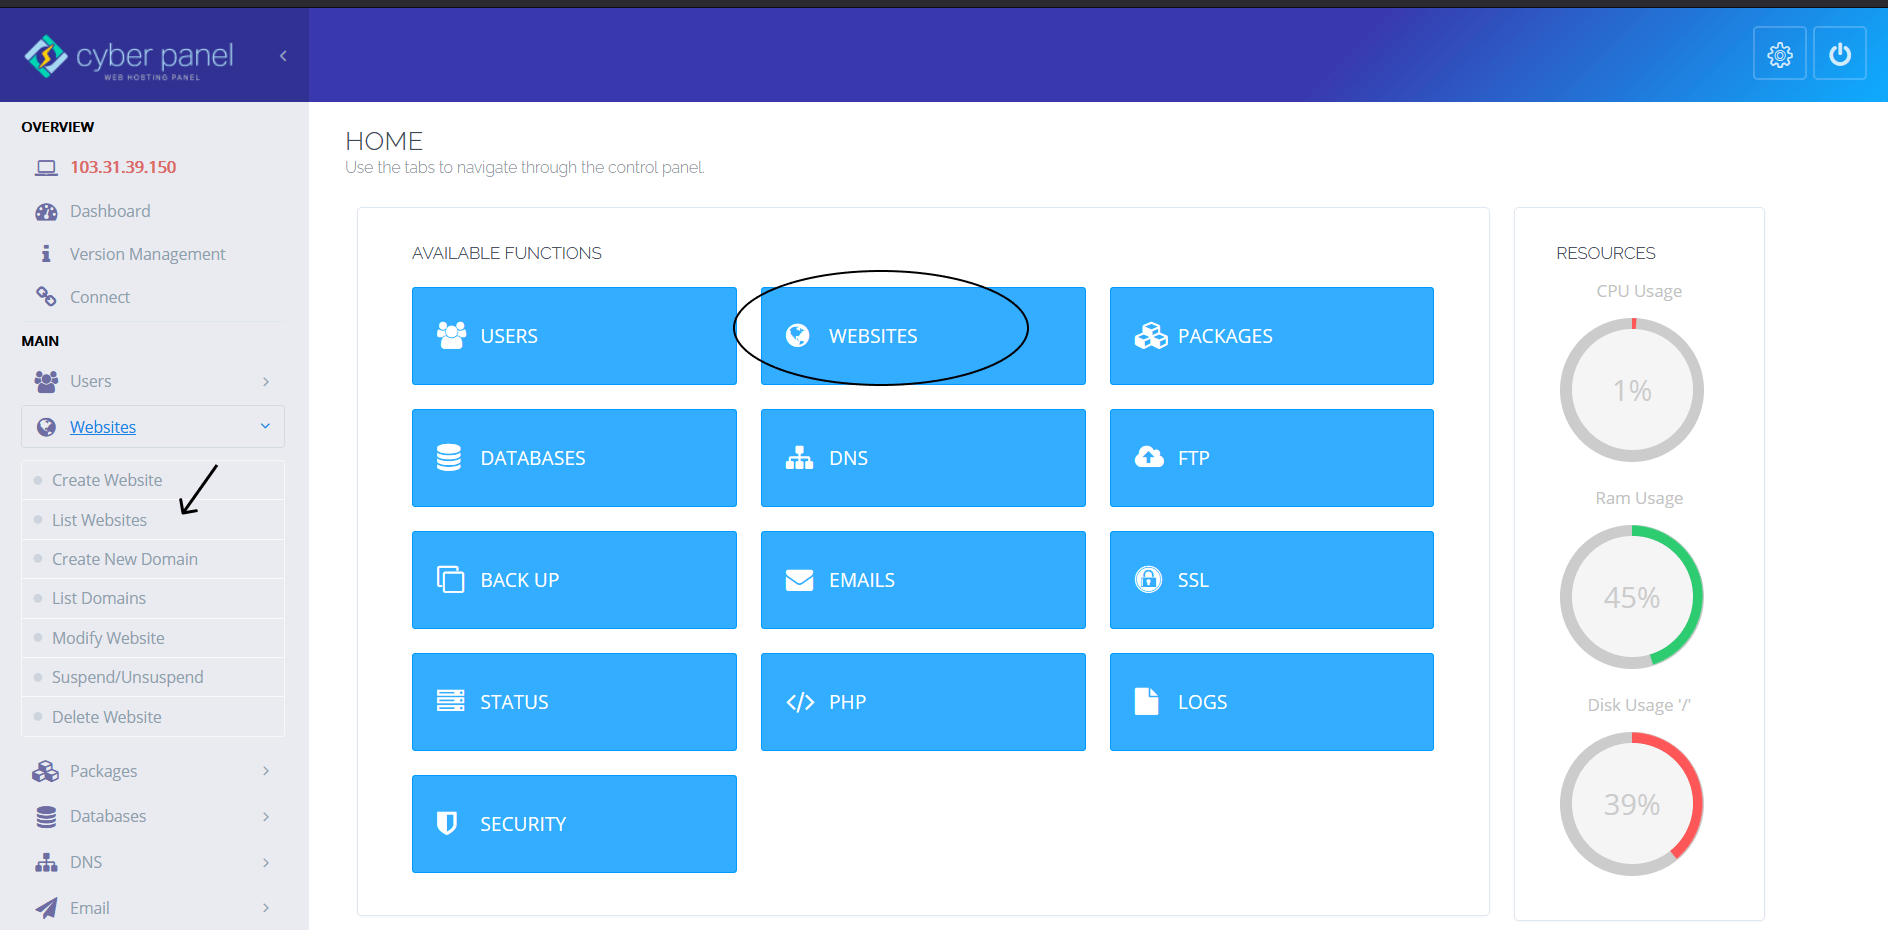Click Create New Domain
Screen dimensions: 1888x930
(x=125, y=558)
